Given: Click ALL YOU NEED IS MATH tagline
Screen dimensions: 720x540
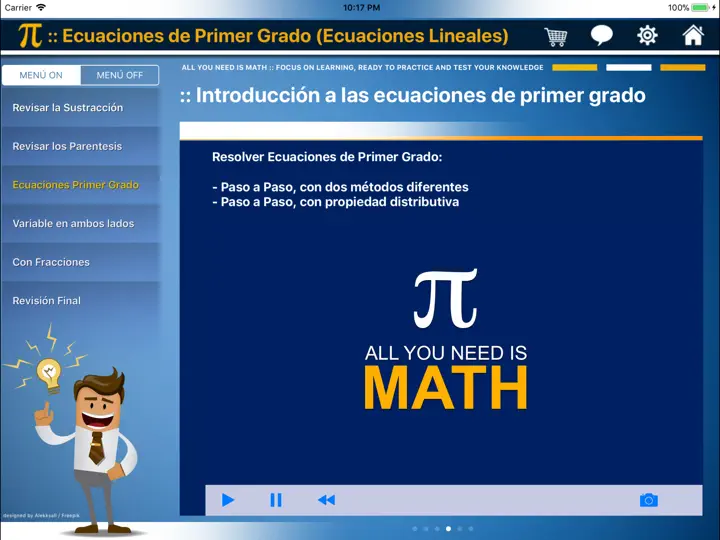Looking at the screenshot, I should (x=362, y=68).
